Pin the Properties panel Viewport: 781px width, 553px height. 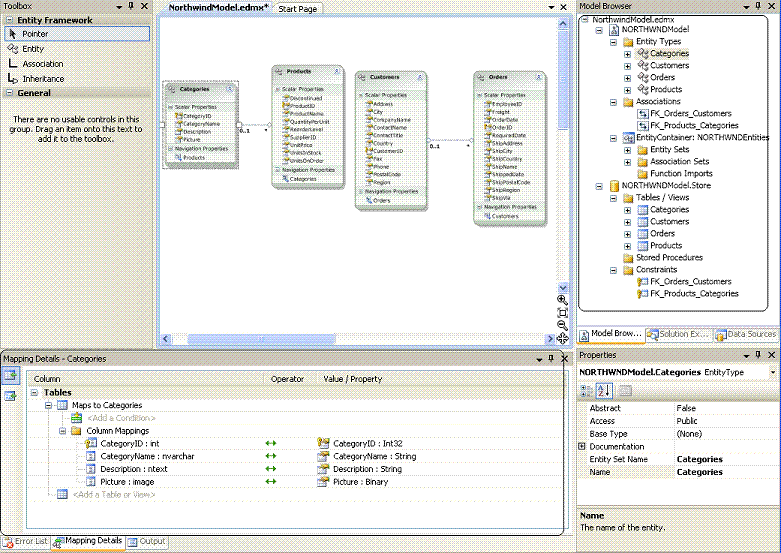pyautogui.click(x=758, y=355)
